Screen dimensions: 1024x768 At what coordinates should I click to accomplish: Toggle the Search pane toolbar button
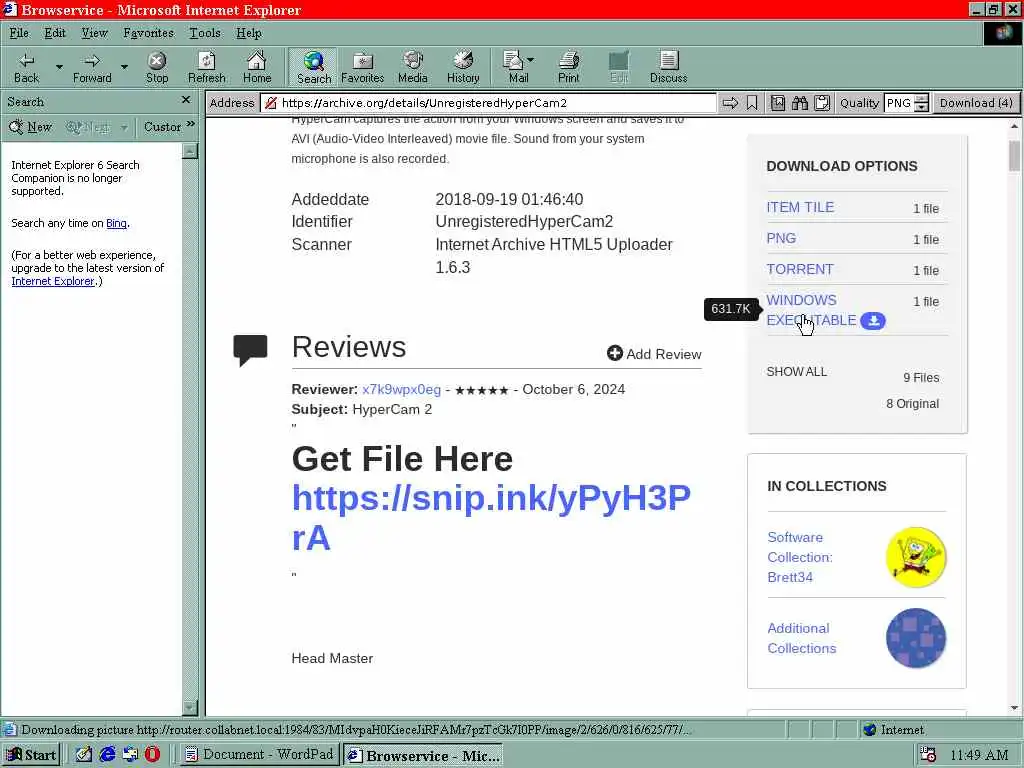pos(313,68)
